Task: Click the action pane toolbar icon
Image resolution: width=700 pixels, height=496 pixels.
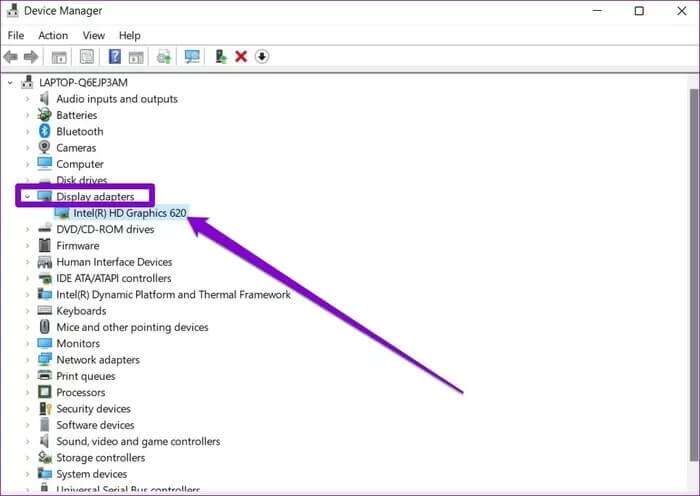Action: point(136,57)
